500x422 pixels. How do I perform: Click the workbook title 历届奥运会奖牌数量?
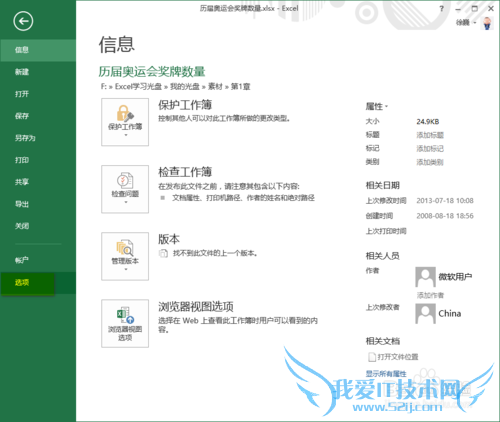[x=152, y=71]
